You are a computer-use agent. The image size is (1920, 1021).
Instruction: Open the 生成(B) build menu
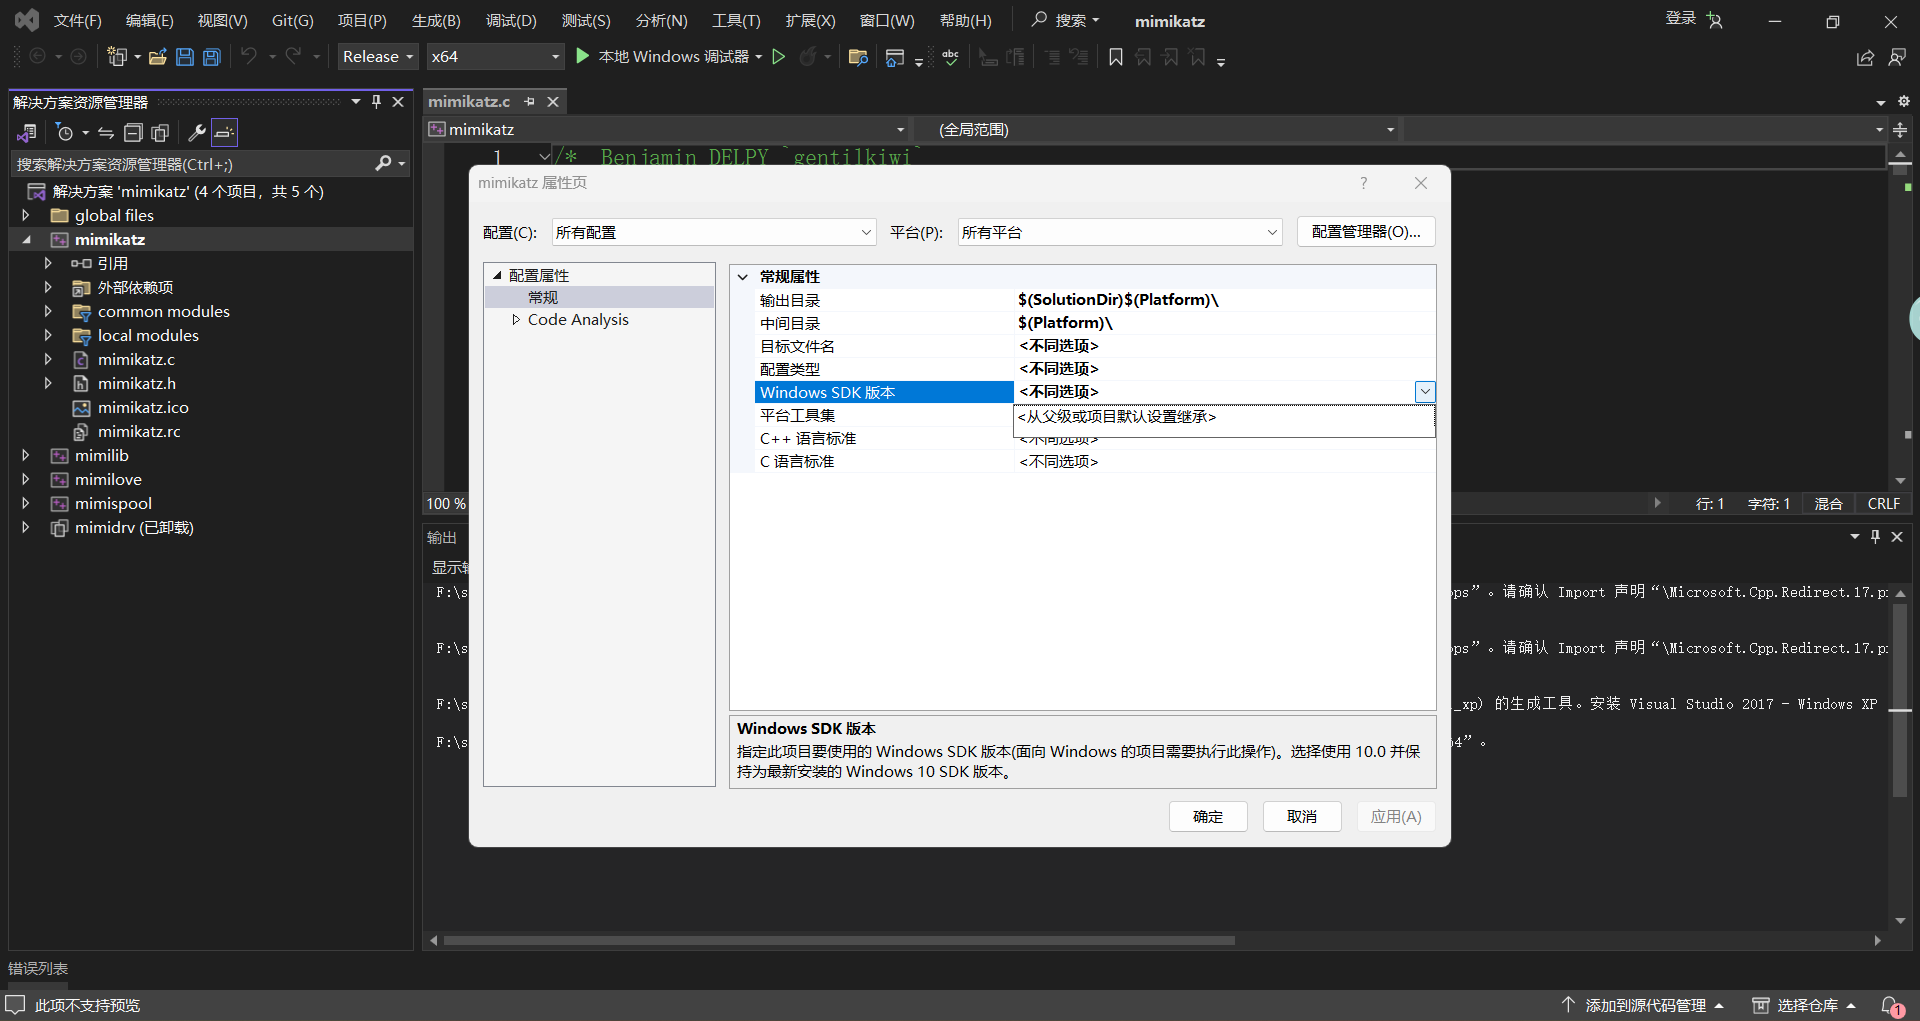(436, 21)
